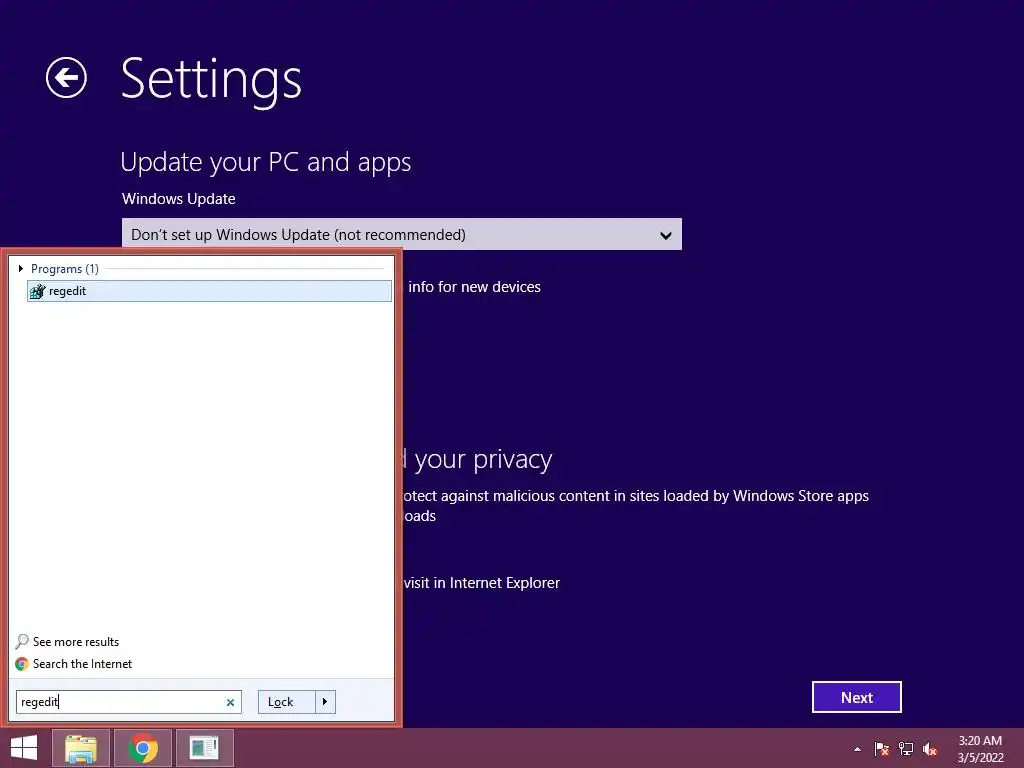This screenshot has height=768, width=1024.
Task: Go back using the circled arrow
Action: [66, 78]
